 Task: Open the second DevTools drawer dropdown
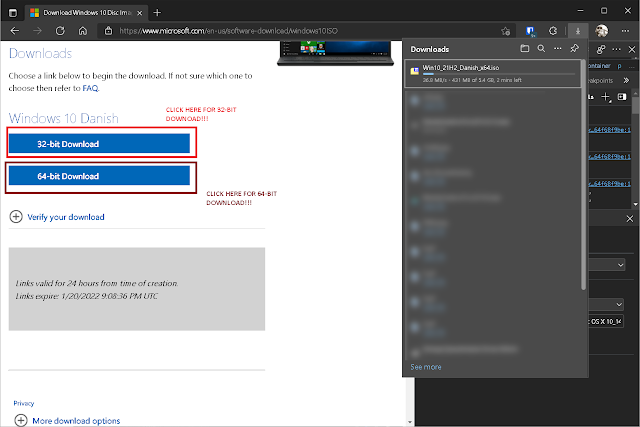(606, 305)
